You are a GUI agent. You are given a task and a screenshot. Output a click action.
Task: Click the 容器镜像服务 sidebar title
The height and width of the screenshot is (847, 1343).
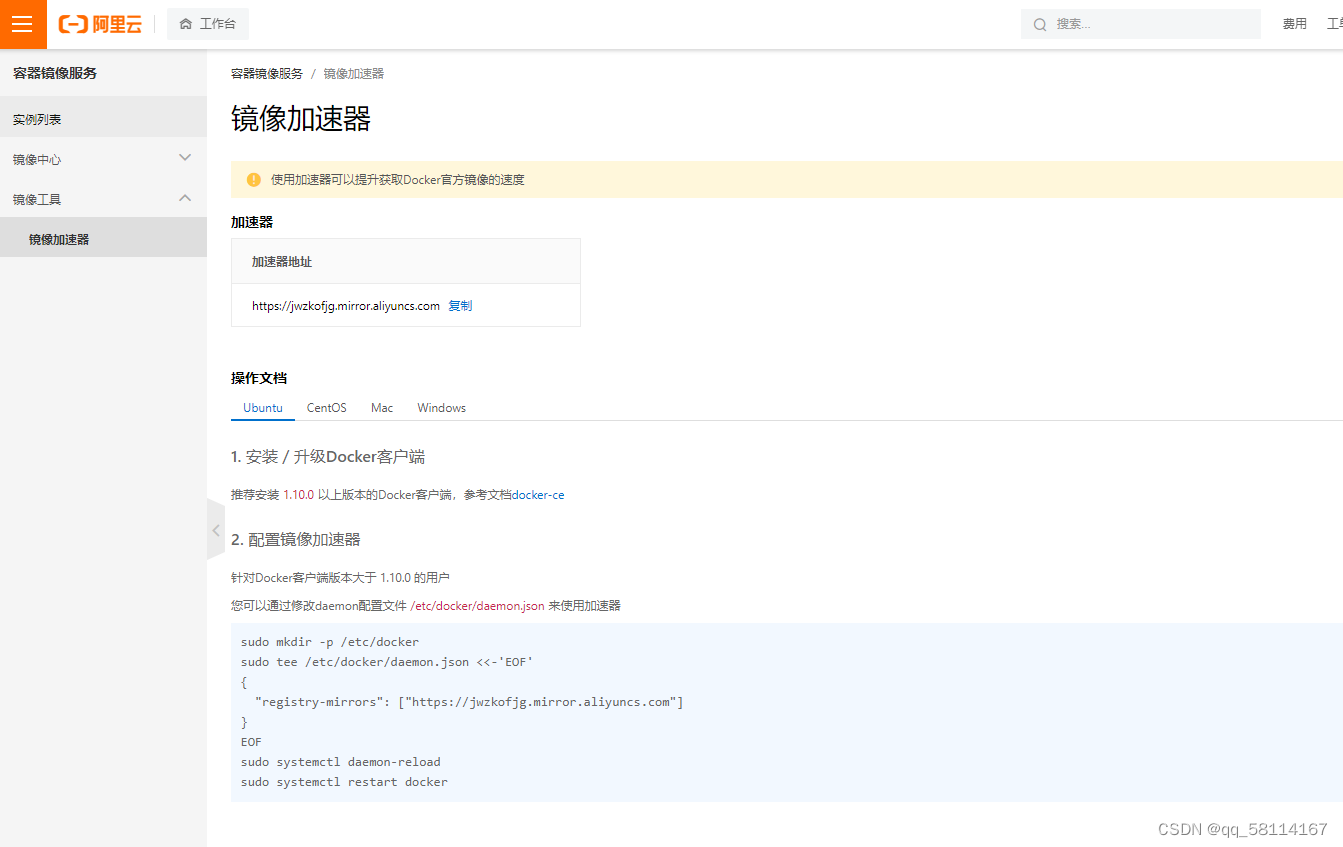55,73
